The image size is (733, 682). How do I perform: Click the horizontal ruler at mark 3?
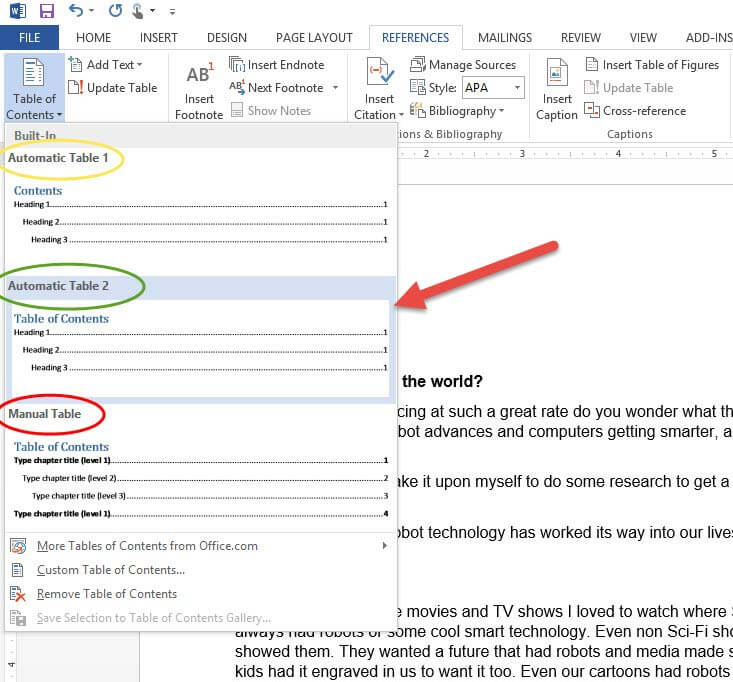point(522,153)
